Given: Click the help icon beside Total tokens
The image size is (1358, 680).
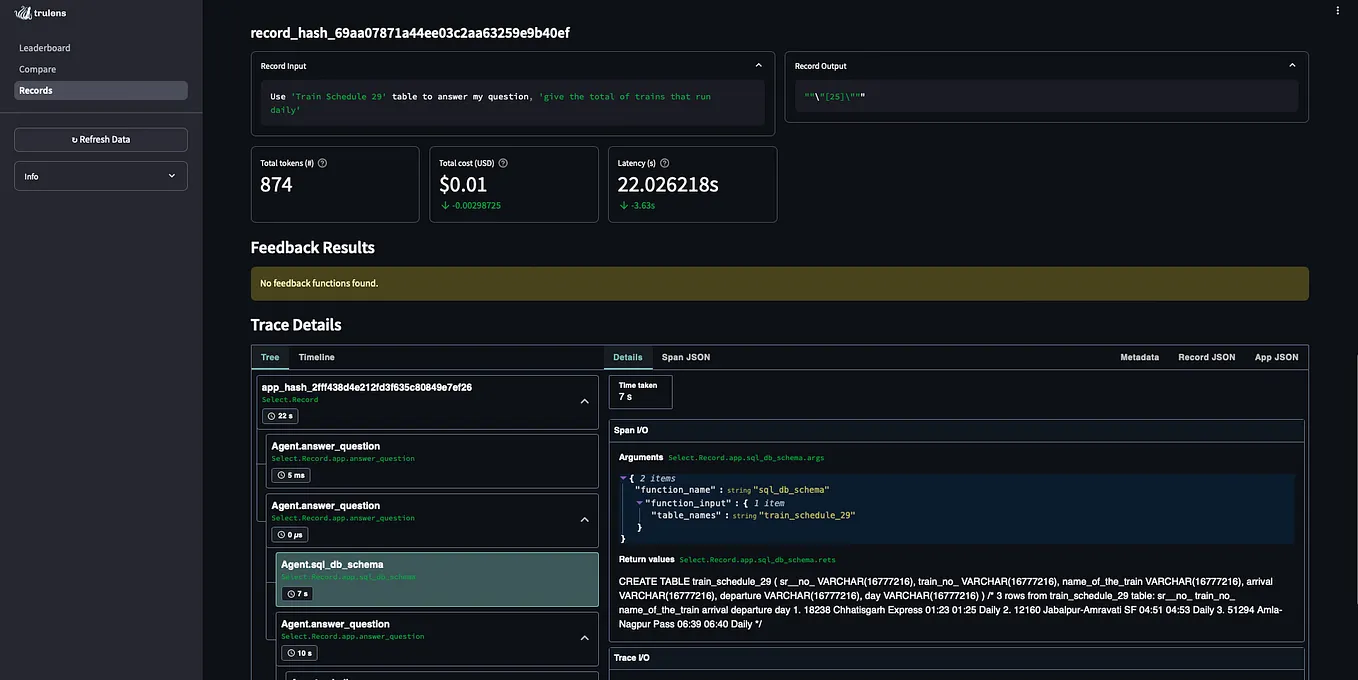Looking at the screenshot, I should [321, 162].
